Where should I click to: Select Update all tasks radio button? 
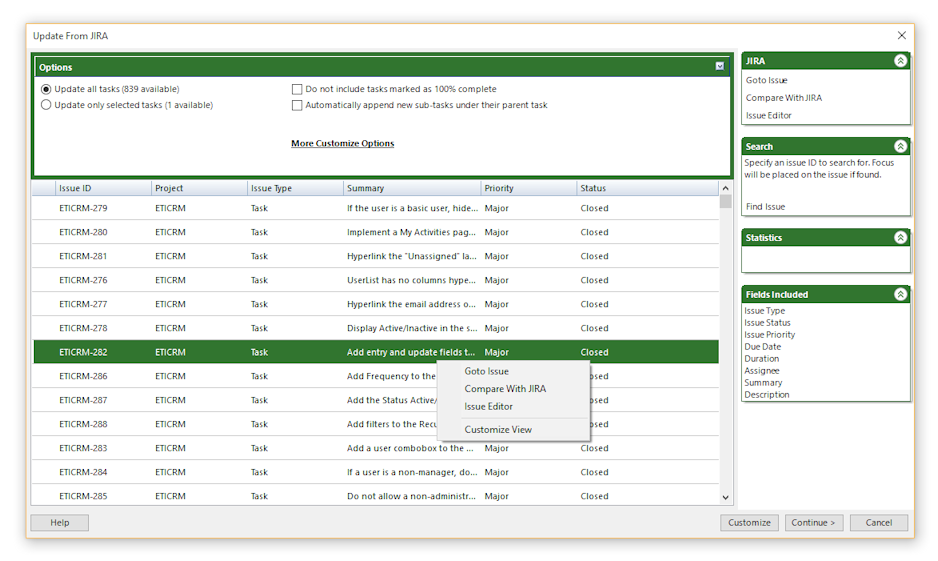point(46,89)
